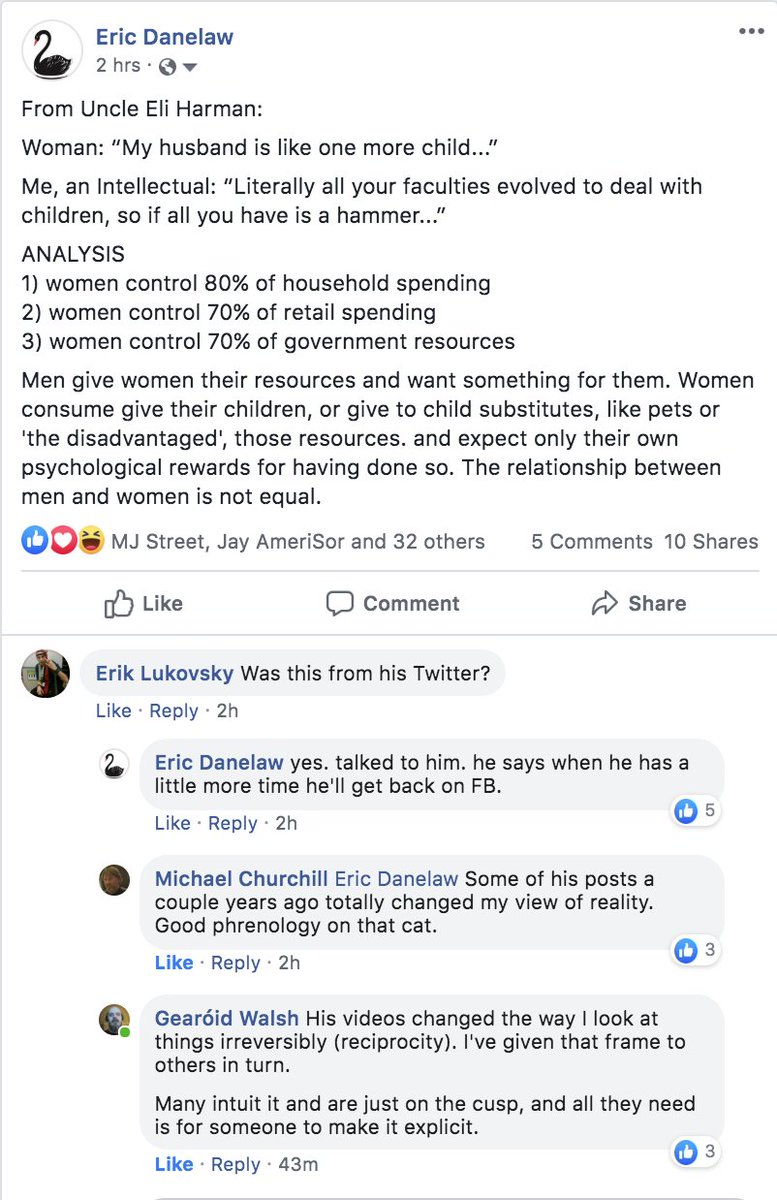Open the post options three-dot menu
The image size is (777, 1200).
(x=751, y=32)
